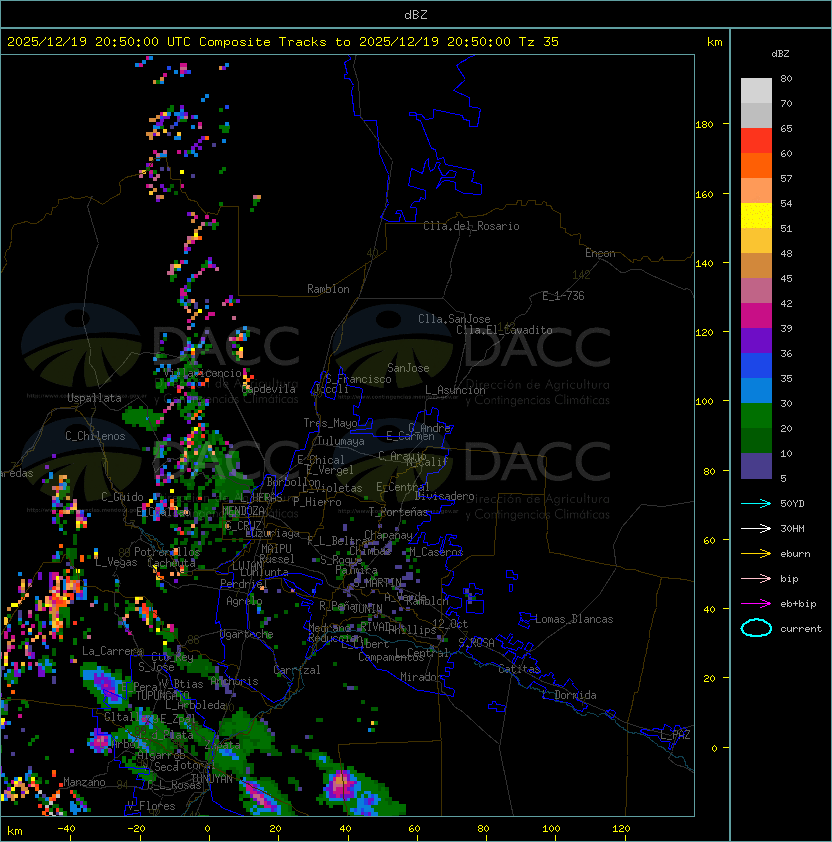Click the 'L_Dormida' map label
The width and height of the screenshot is (832, 842).
pos(569,695)
